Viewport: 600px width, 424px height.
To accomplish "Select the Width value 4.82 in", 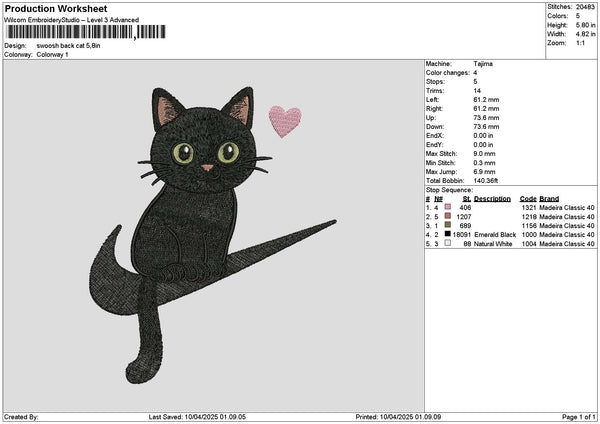I will [x=585, y=34].
